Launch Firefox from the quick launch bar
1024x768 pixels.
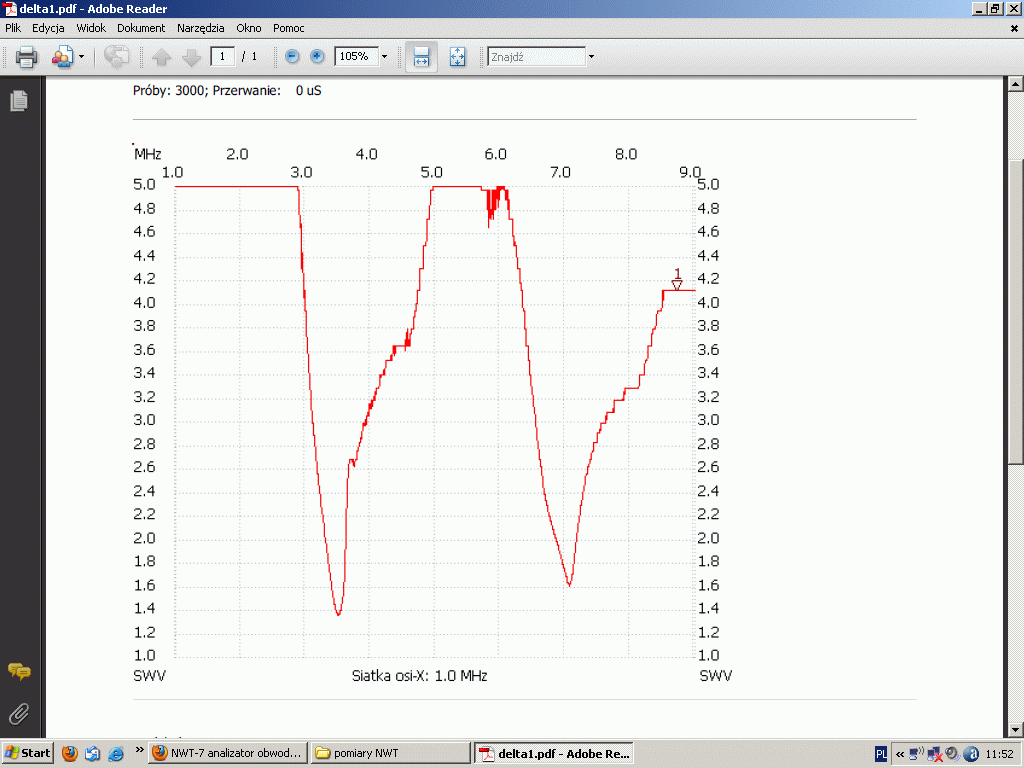69,753
